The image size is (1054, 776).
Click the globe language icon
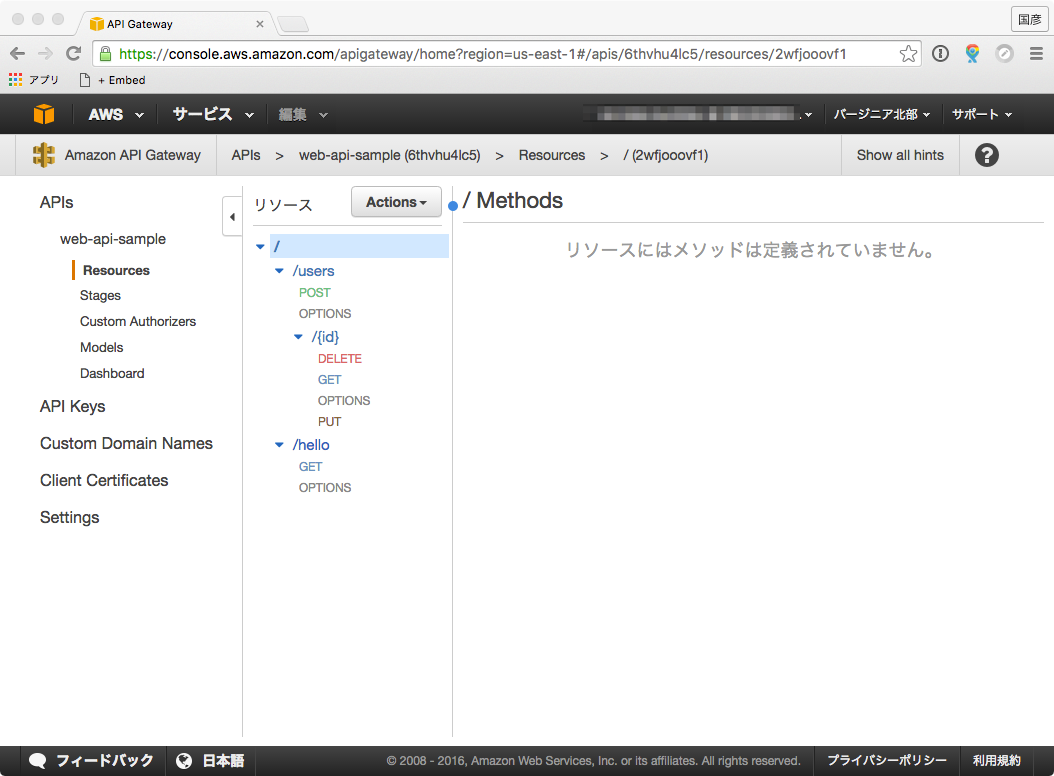184,761
